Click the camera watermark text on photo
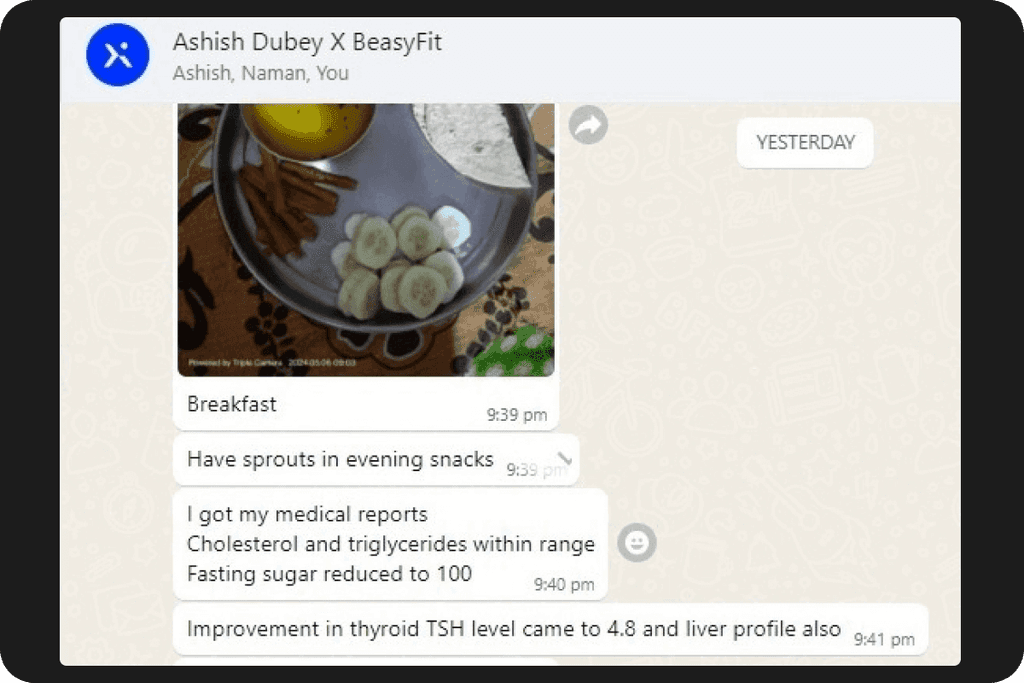This screenshot has width=1024, height=683. coord(272,362)
